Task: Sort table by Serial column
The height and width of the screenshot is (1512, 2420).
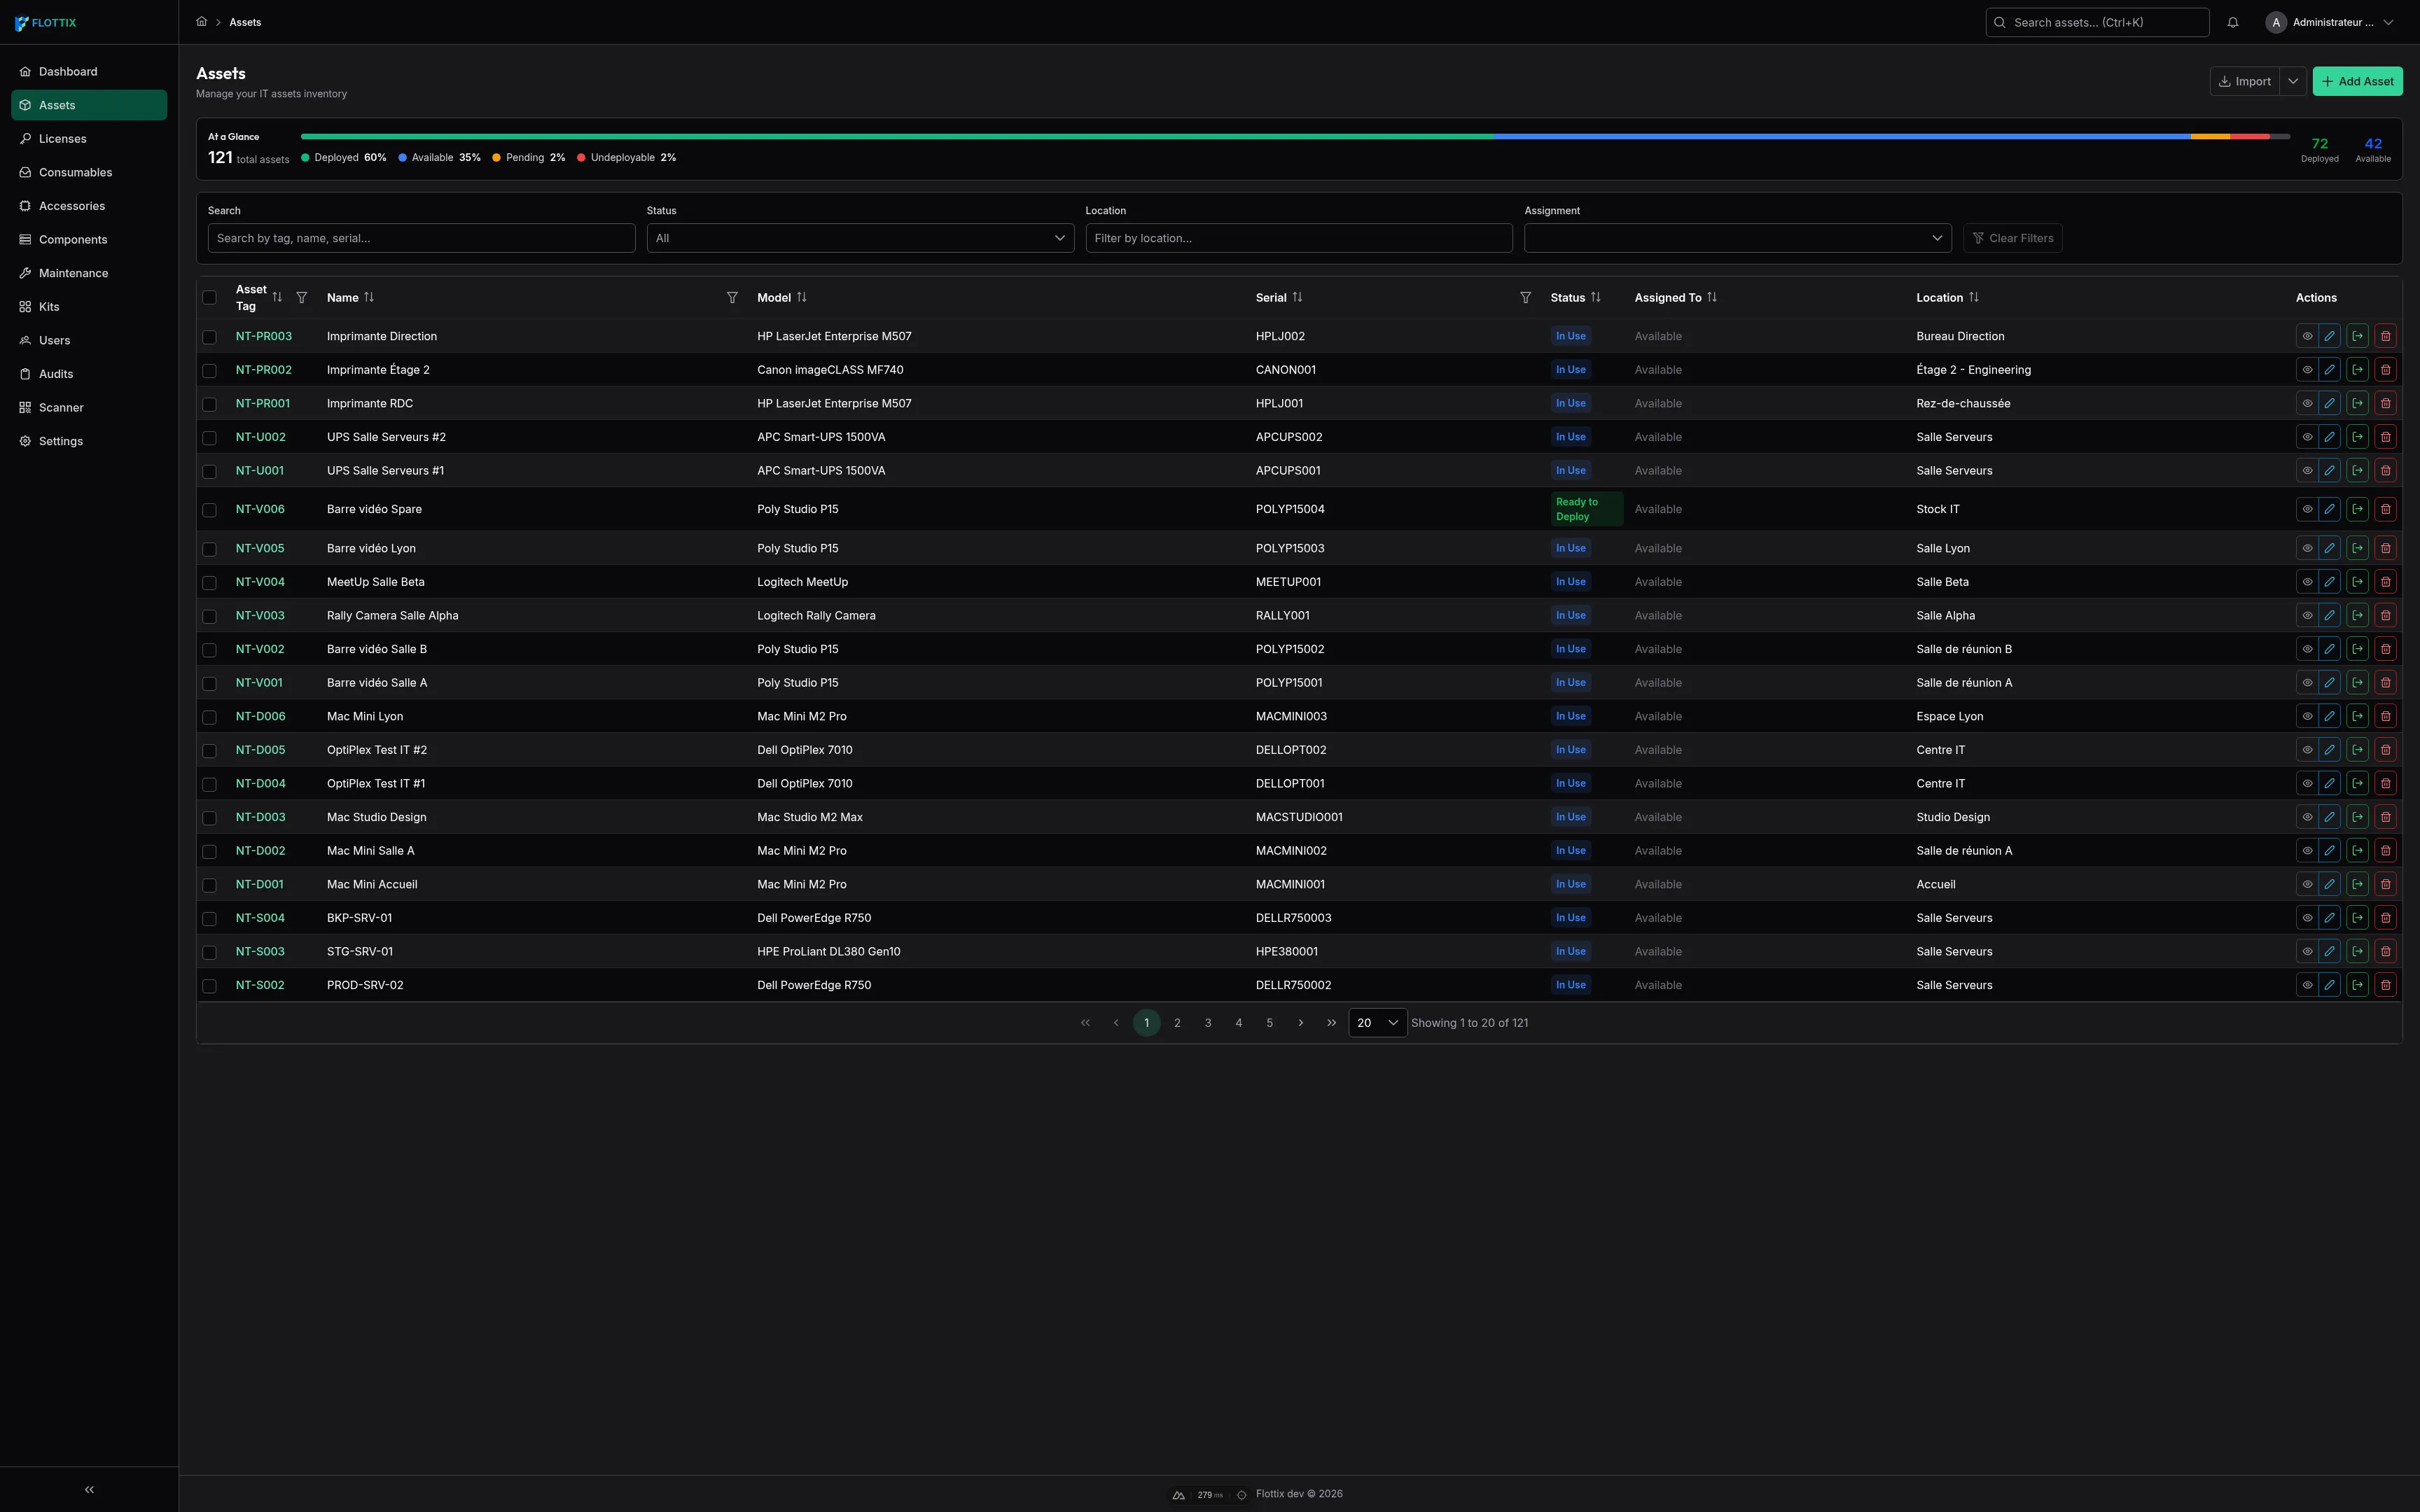Action: (x=1297, y=297)
